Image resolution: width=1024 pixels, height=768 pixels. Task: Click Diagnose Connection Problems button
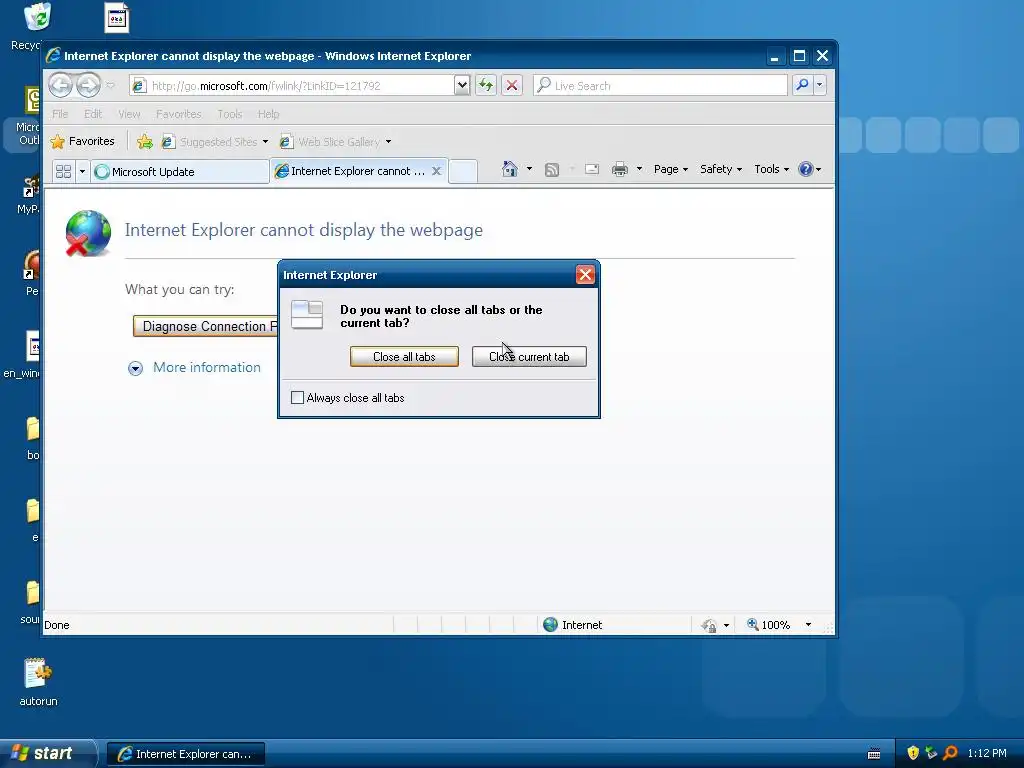coord(205,326)
